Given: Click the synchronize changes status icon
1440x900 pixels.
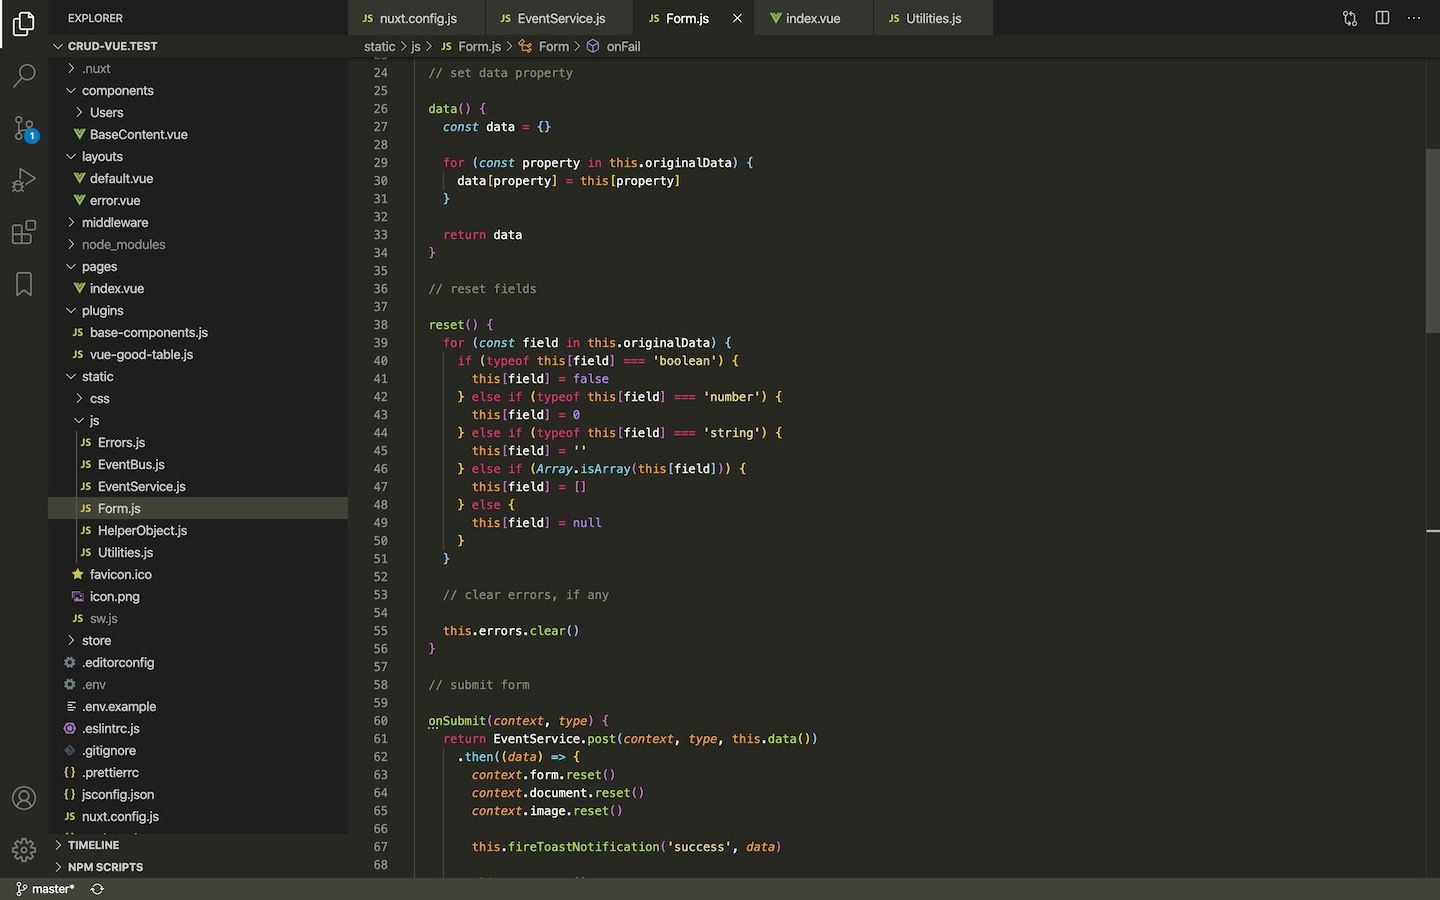Looking at the screenshot, I should pyautogui.click(x=97, y=889).
